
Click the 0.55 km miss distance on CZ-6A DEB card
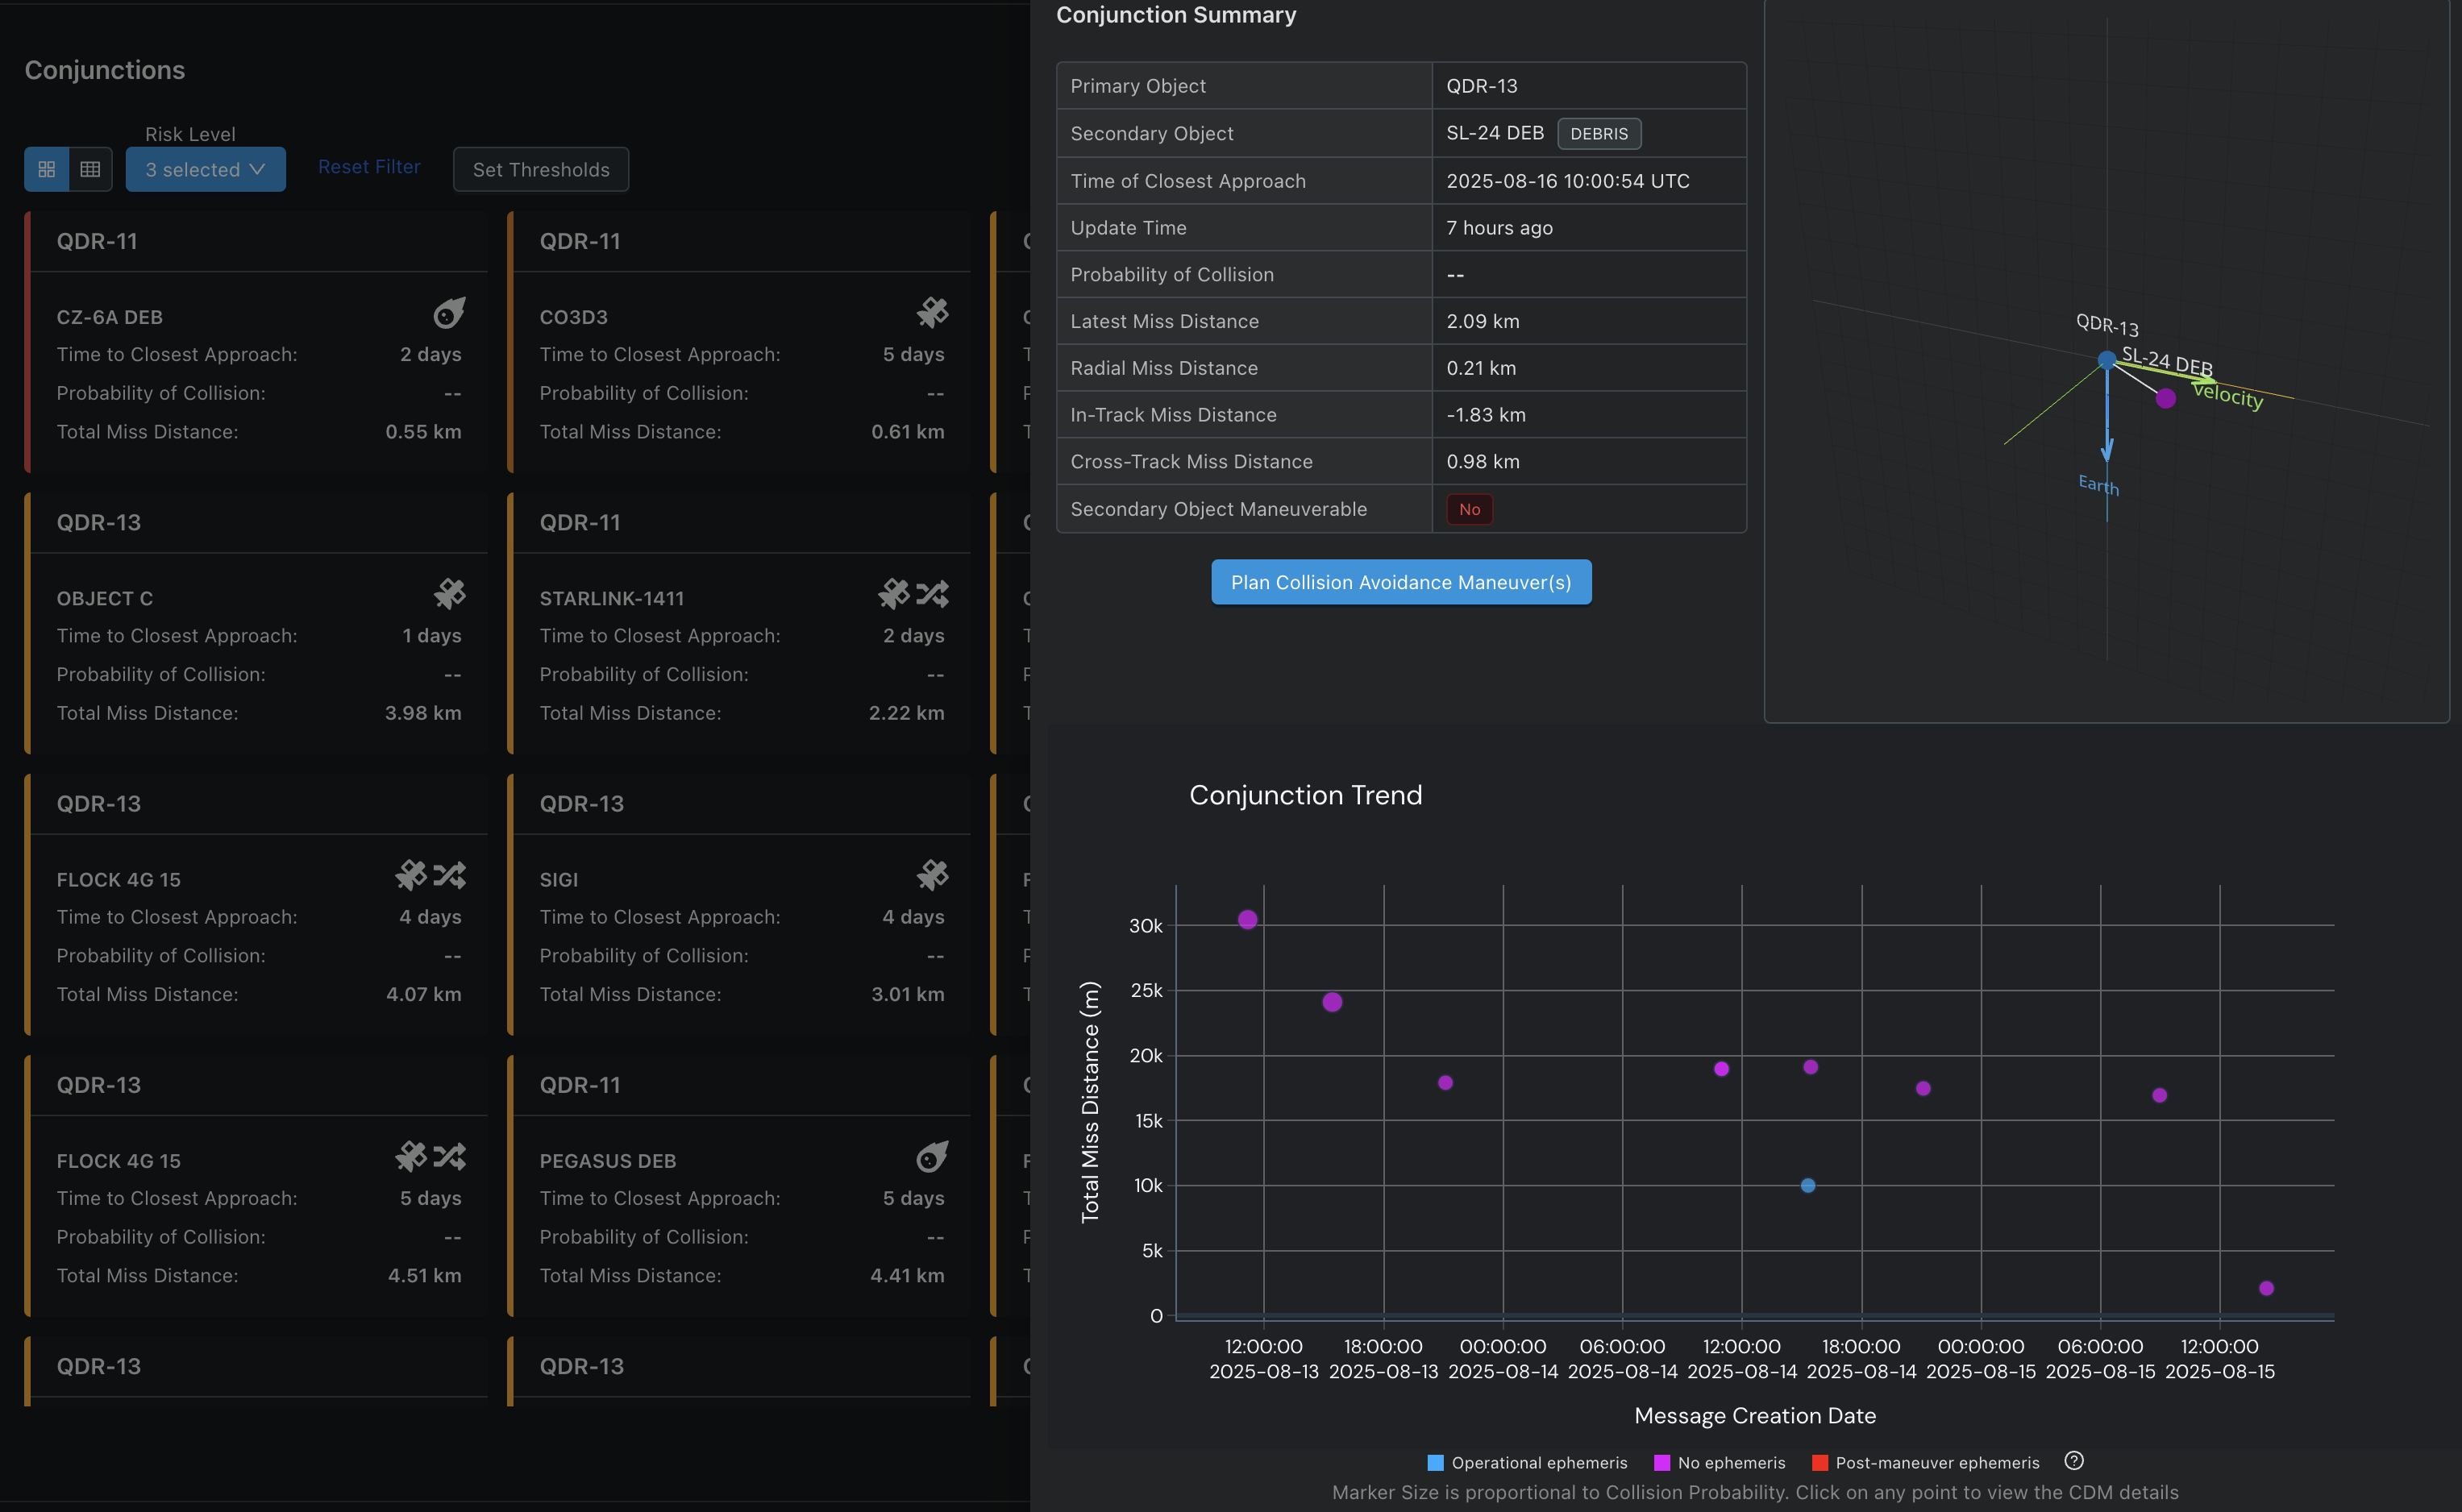point(423,432)
